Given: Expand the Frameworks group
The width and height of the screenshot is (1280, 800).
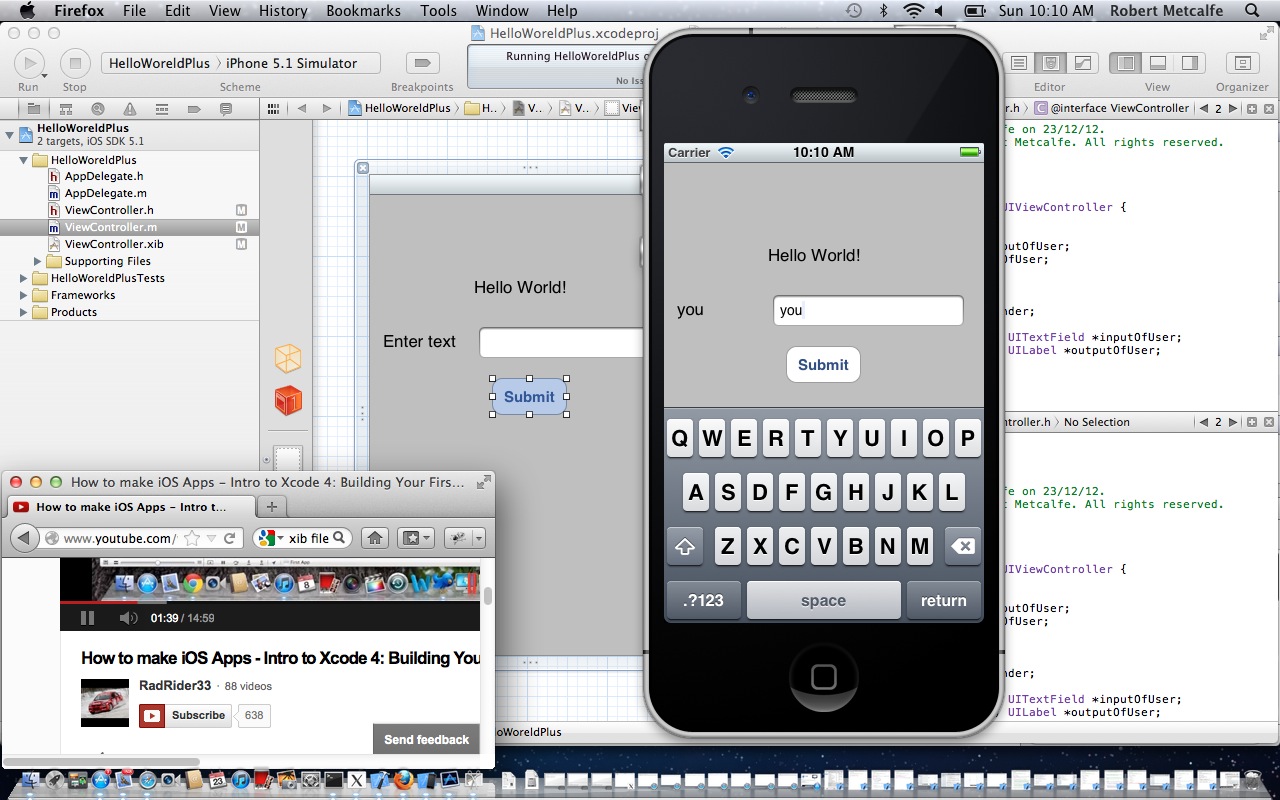Looking at the screenshot, I should point(24,295).
